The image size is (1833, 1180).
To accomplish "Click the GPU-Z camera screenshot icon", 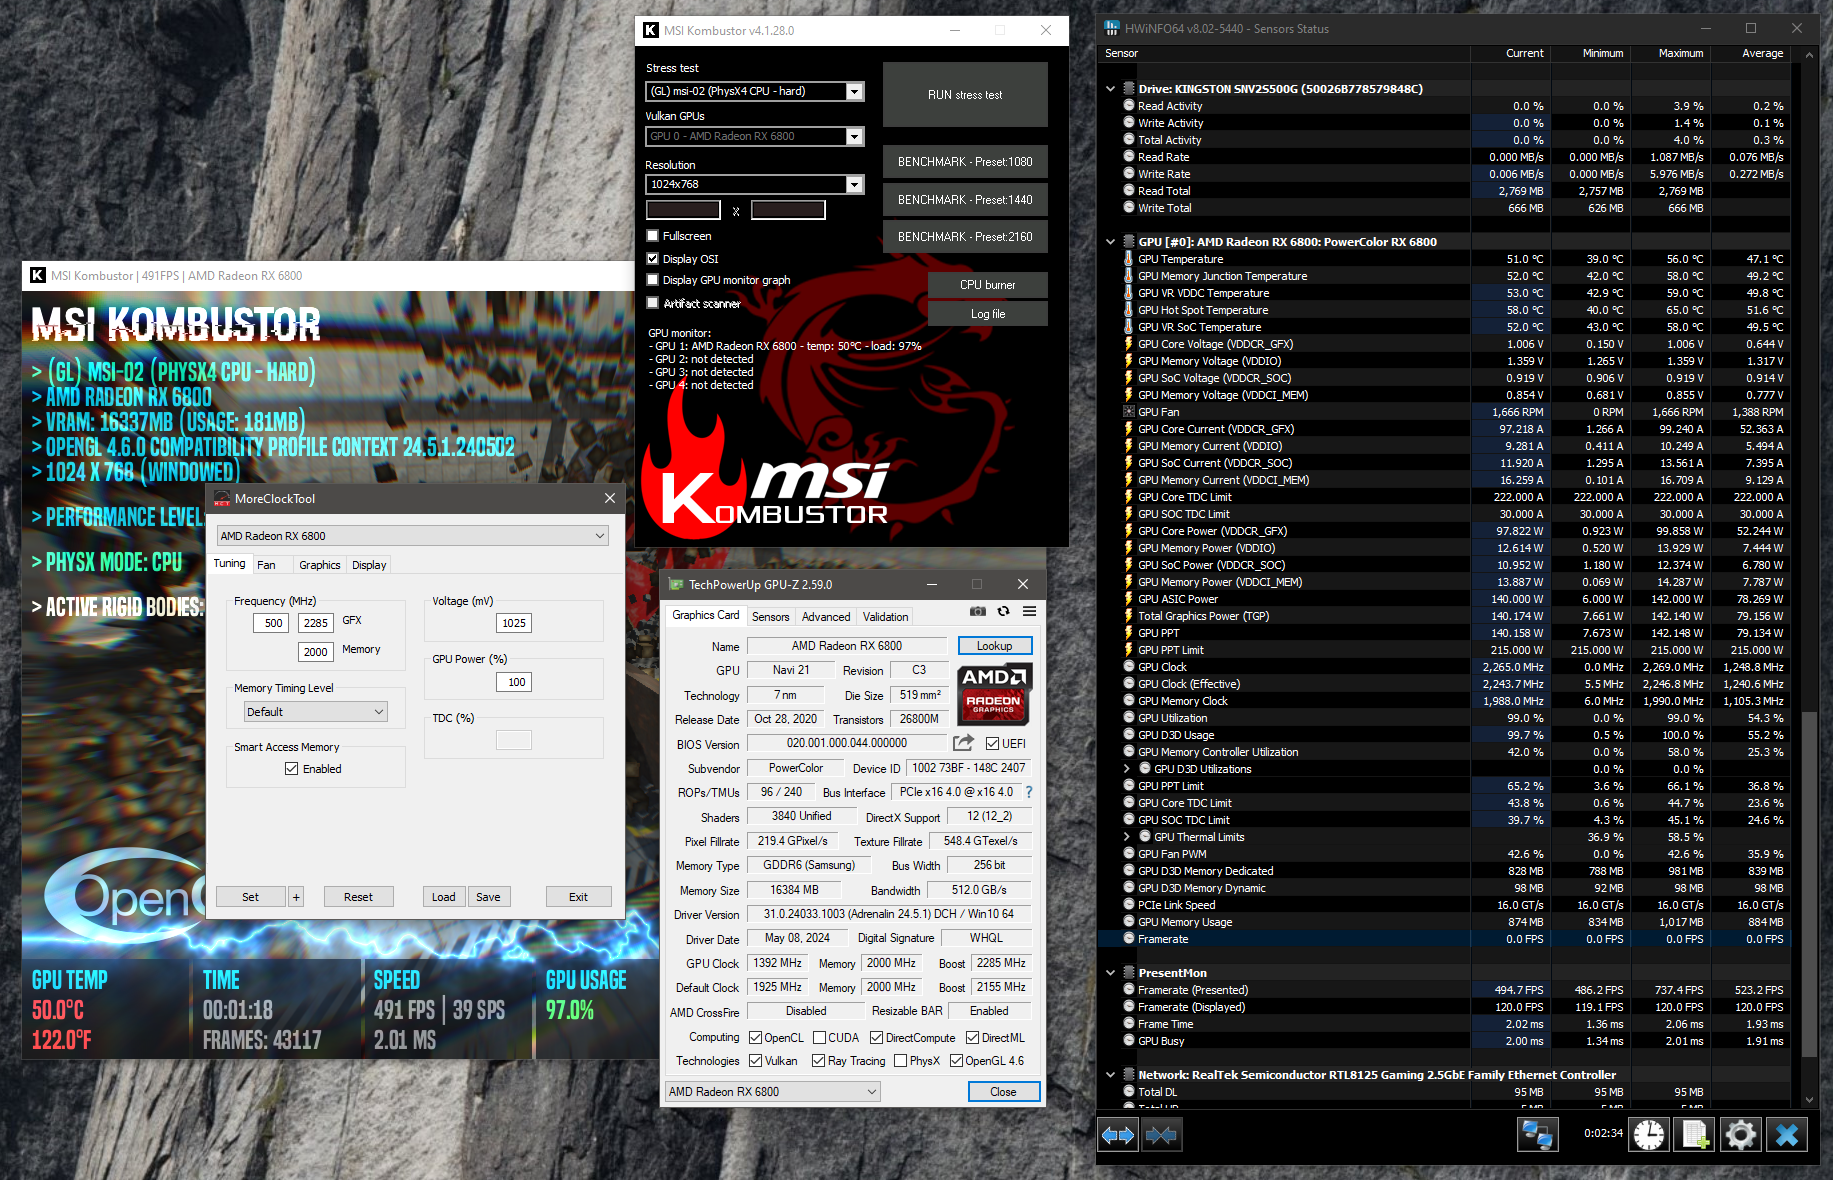I will 977,612.
